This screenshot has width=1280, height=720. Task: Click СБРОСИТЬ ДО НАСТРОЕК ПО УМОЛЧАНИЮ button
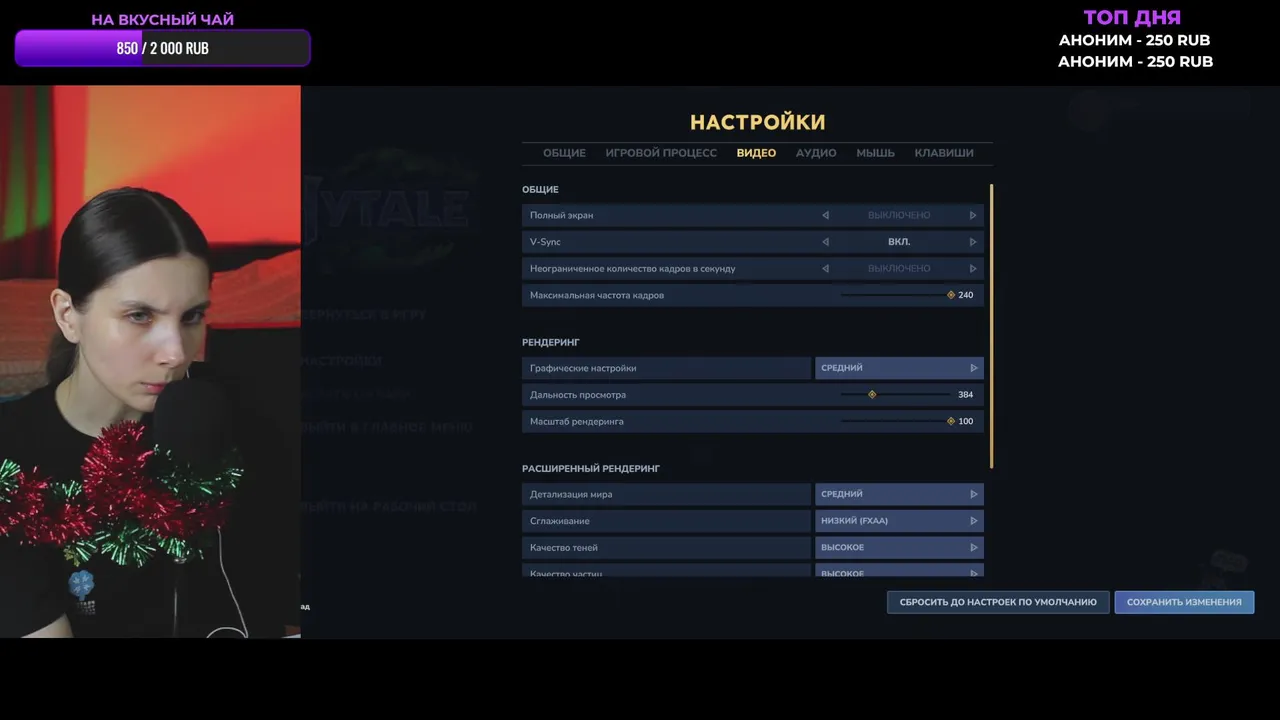pyautogui.click(x=998, y=602)
